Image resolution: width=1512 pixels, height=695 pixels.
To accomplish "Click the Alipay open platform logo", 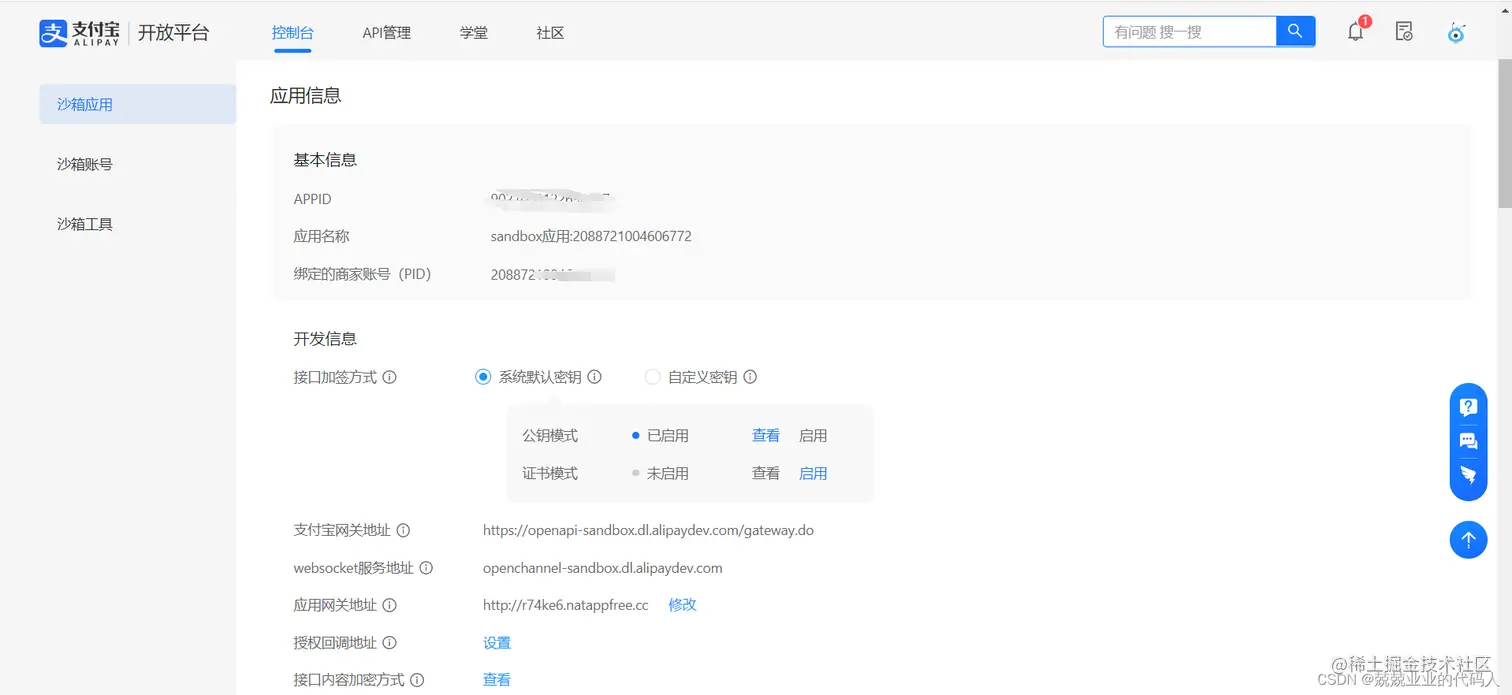I will [125, 32].
